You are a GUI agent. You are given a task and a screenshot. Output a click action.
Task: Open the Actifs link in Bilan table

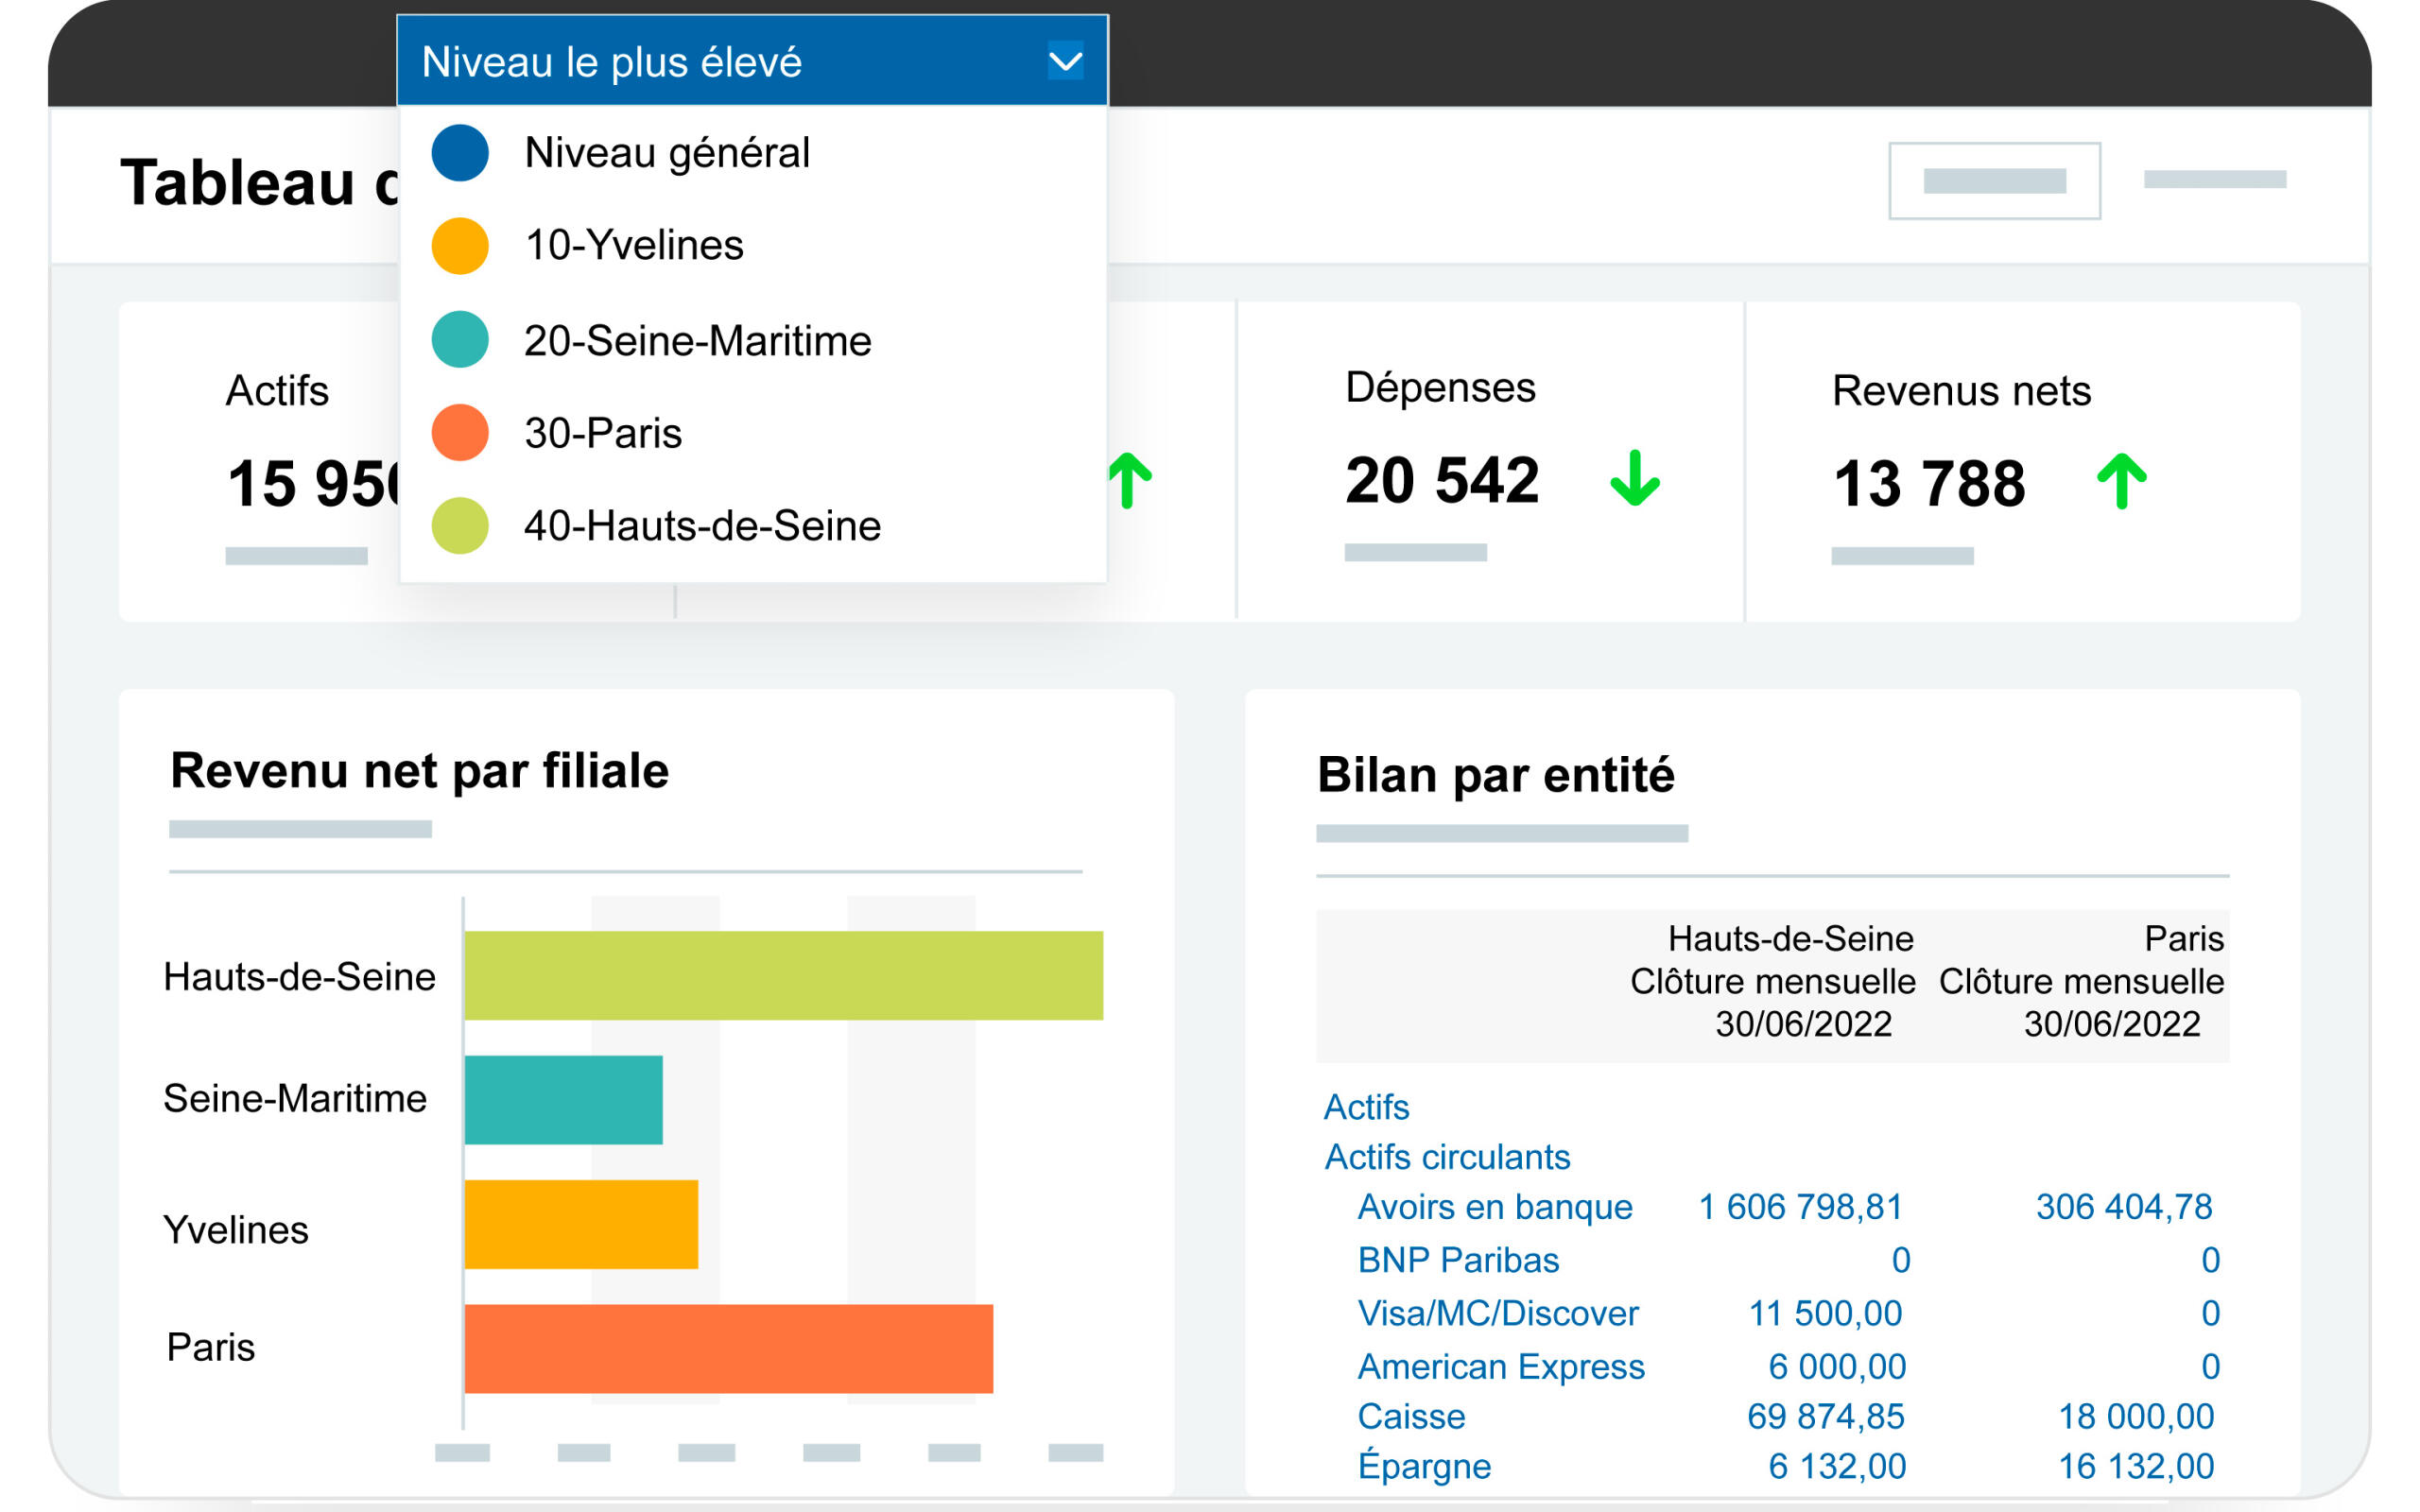(1366, 1108)
